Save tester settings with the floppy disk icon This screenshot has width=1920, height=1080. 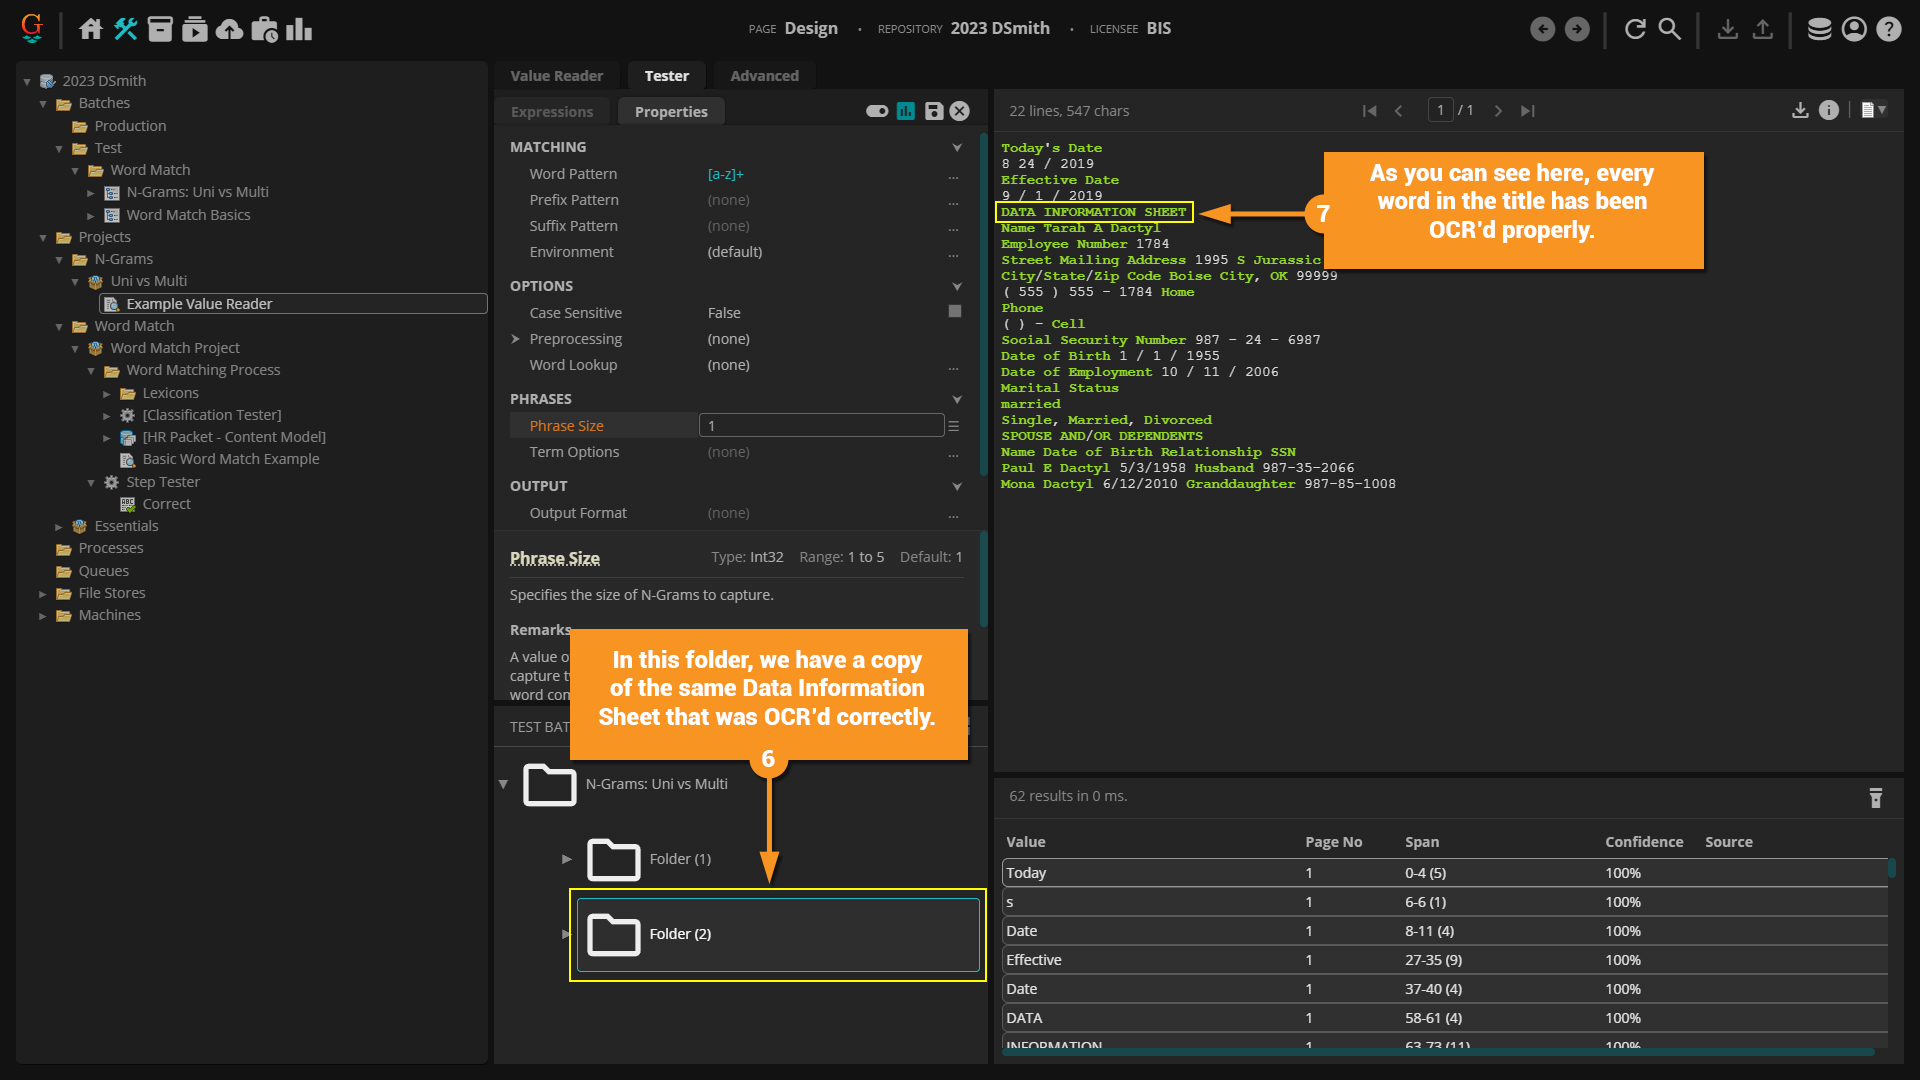(x=933, y=111)
